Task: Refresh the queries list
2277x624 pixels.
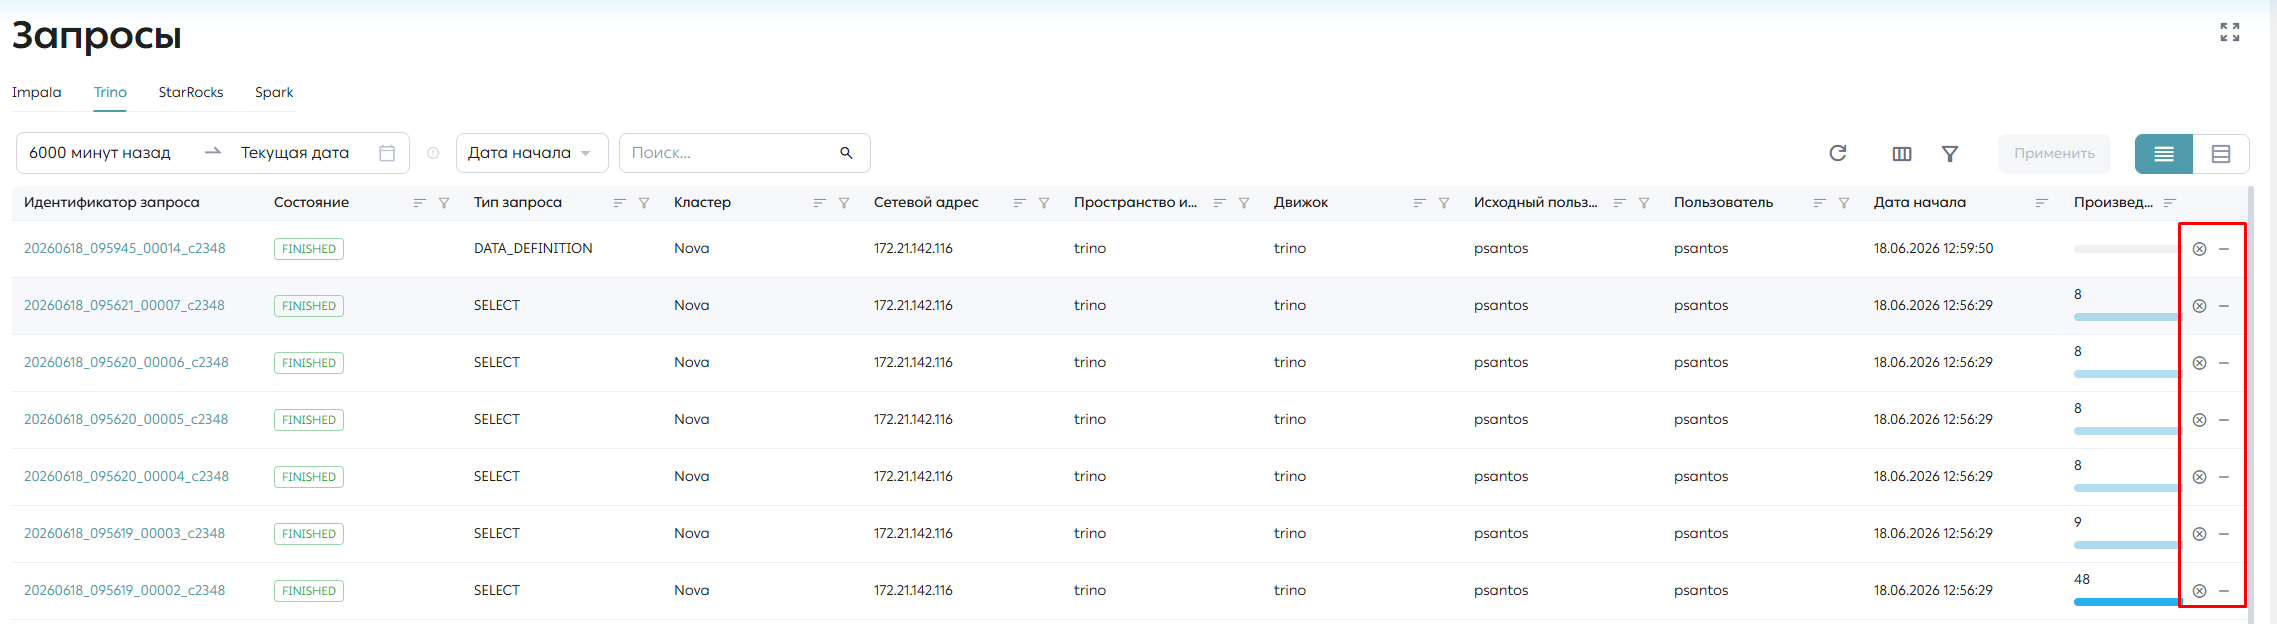Action: pos(1837,153)
